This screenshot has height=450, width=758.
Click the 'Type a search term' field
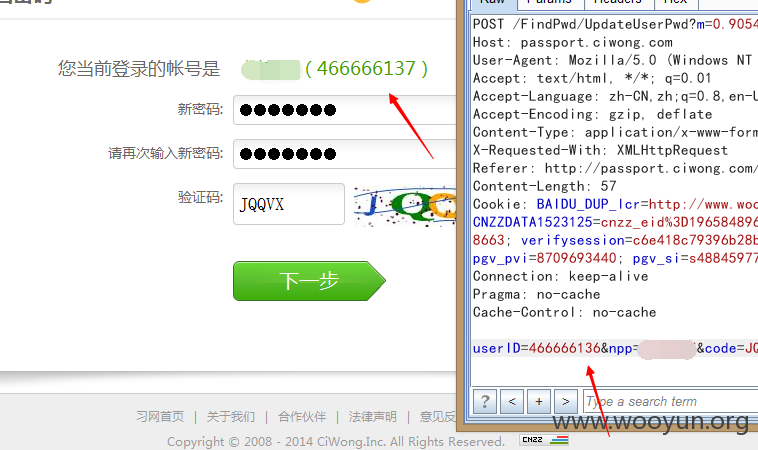(x=671, y=401)
